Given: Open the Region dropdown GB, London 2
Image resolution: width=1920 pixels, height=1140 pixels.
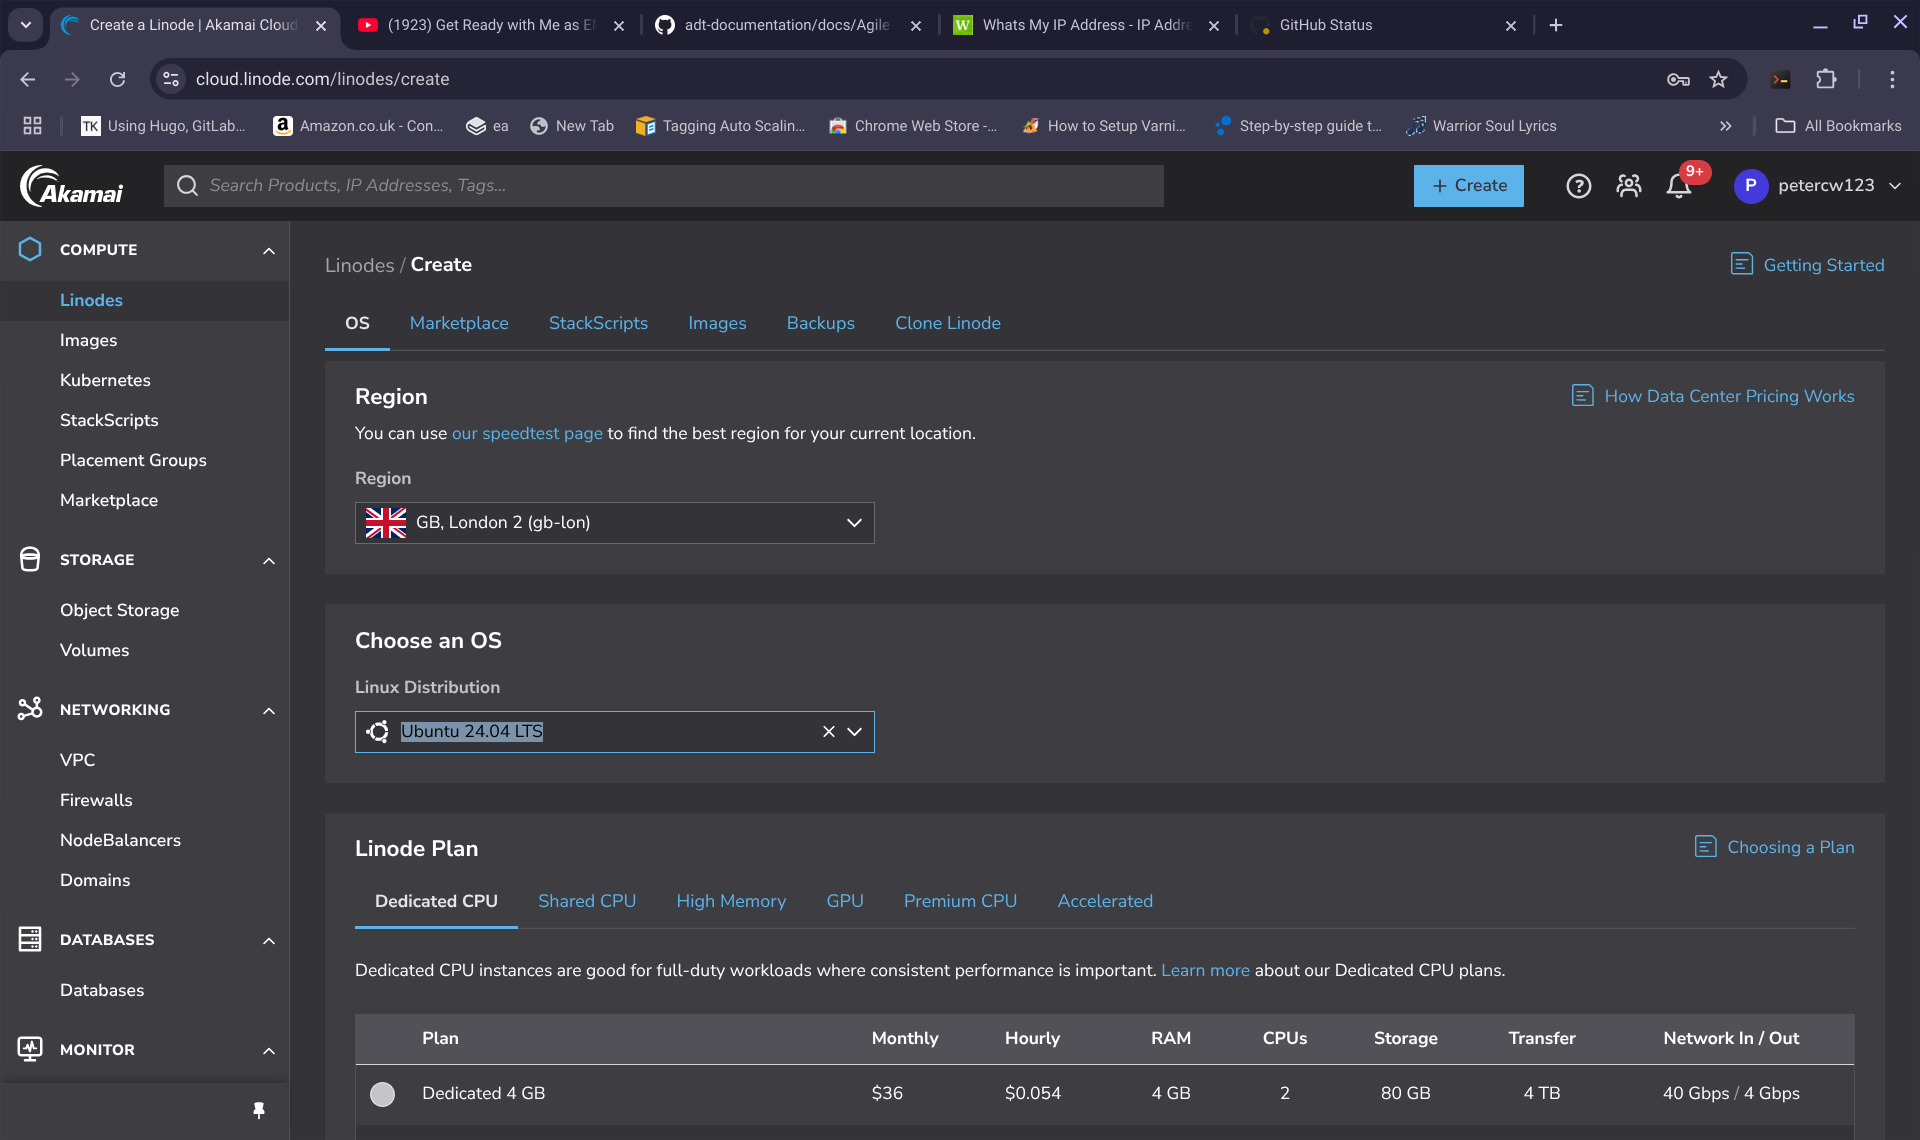Looking at the screenshot, I should pos(614,523).
